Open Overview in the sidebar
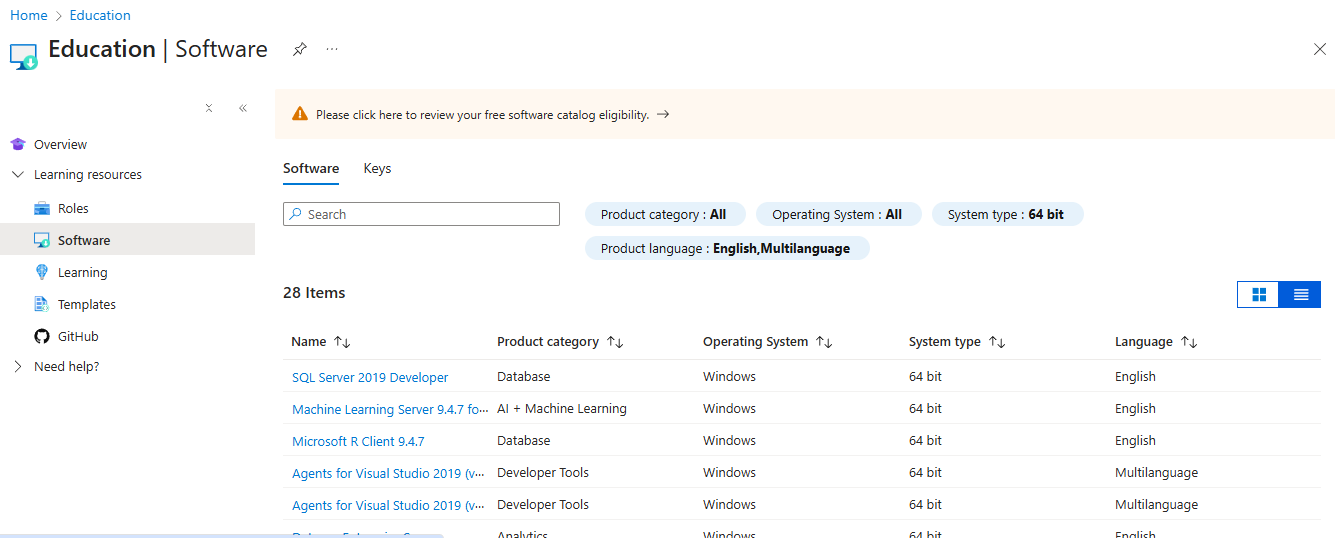1335x538 pixels. coord(60,144)
